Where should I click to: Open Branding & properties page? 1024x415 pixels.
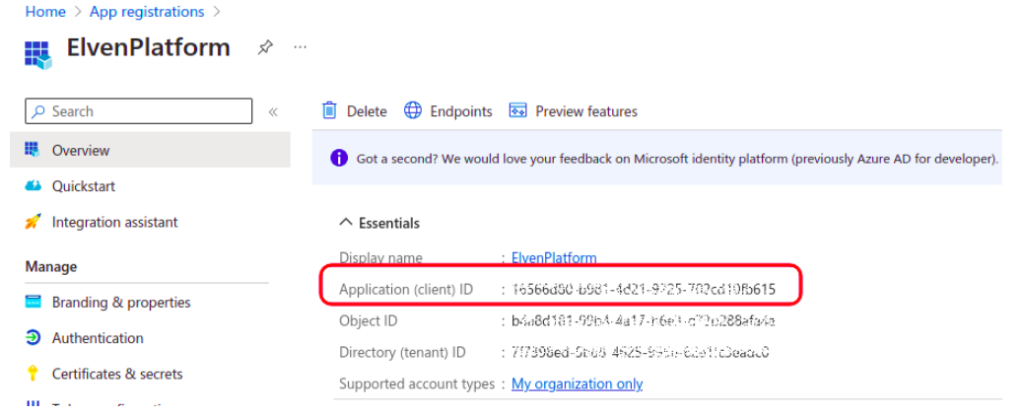pyautogui.click(x=121, y=302)
